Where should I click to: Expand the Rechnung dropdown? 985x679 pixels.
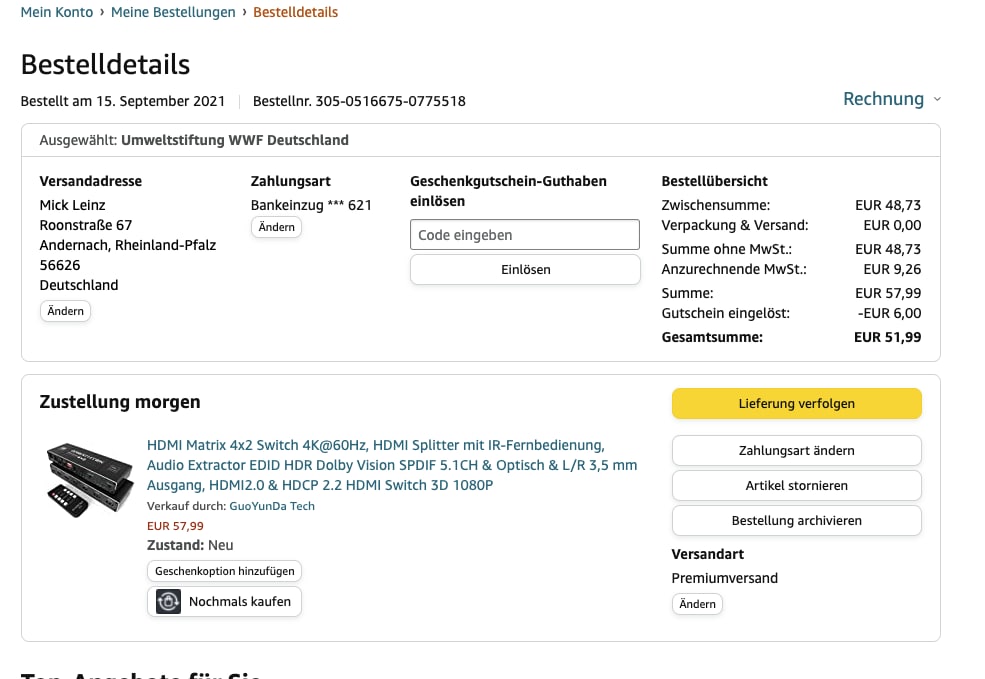pos(883,99)
